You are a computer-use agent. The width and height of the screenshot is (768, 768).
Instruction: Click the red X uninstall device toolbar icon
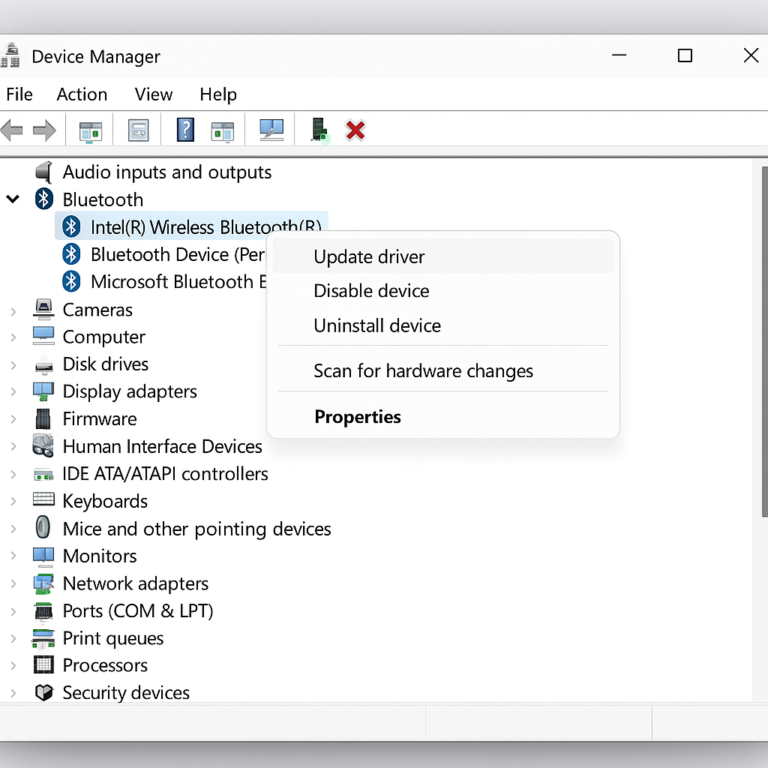[x=355, y=130]
